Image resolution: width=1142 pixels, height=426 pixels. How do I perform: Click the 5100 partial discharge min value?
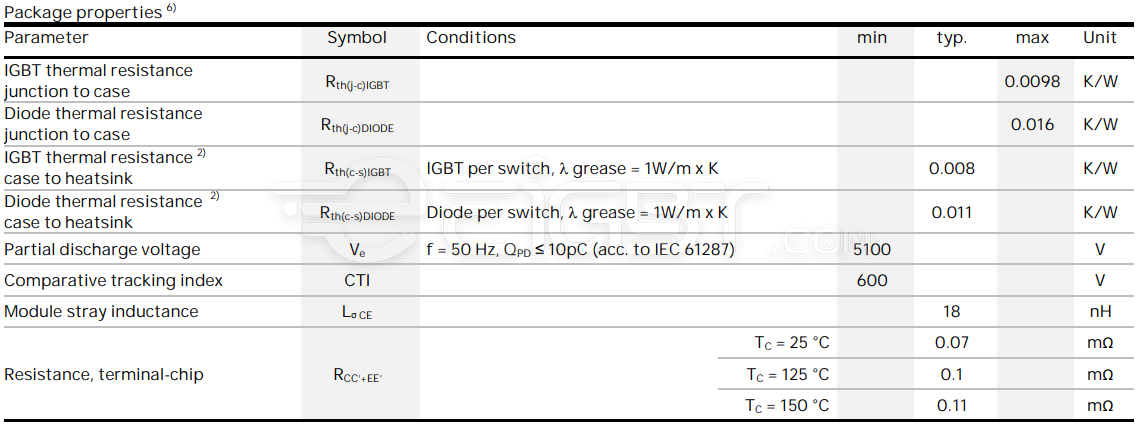coord(872,250)
